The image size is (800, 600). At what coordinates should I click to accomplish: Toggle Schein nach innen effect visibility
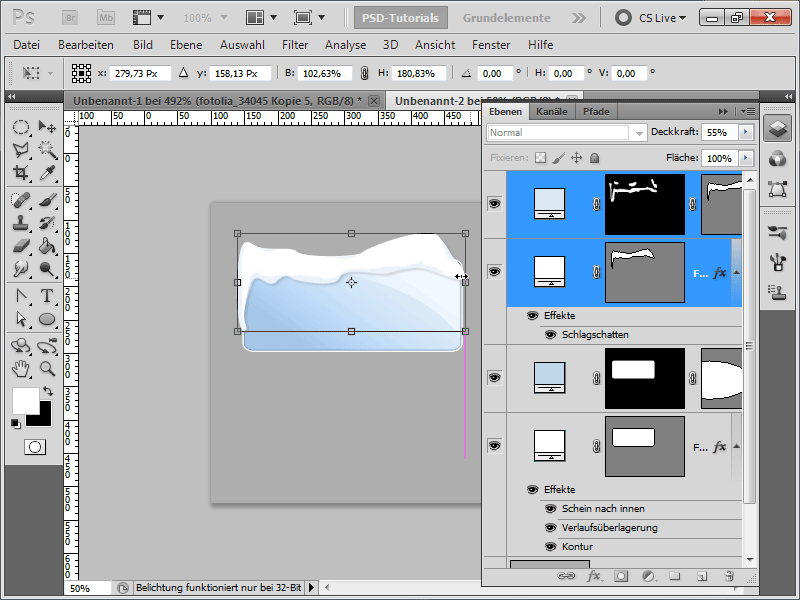coord(551,509)
